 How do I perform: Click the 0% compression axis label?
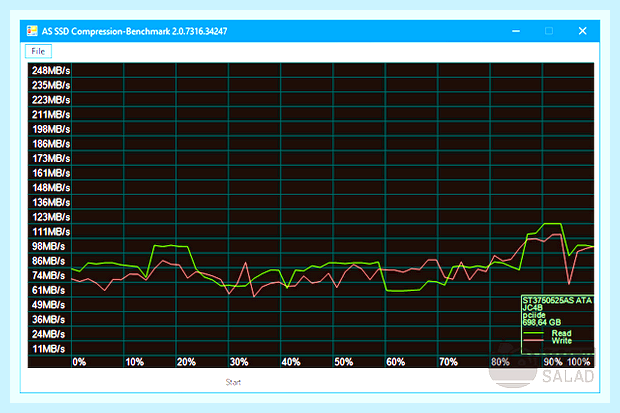coord(79,362)
